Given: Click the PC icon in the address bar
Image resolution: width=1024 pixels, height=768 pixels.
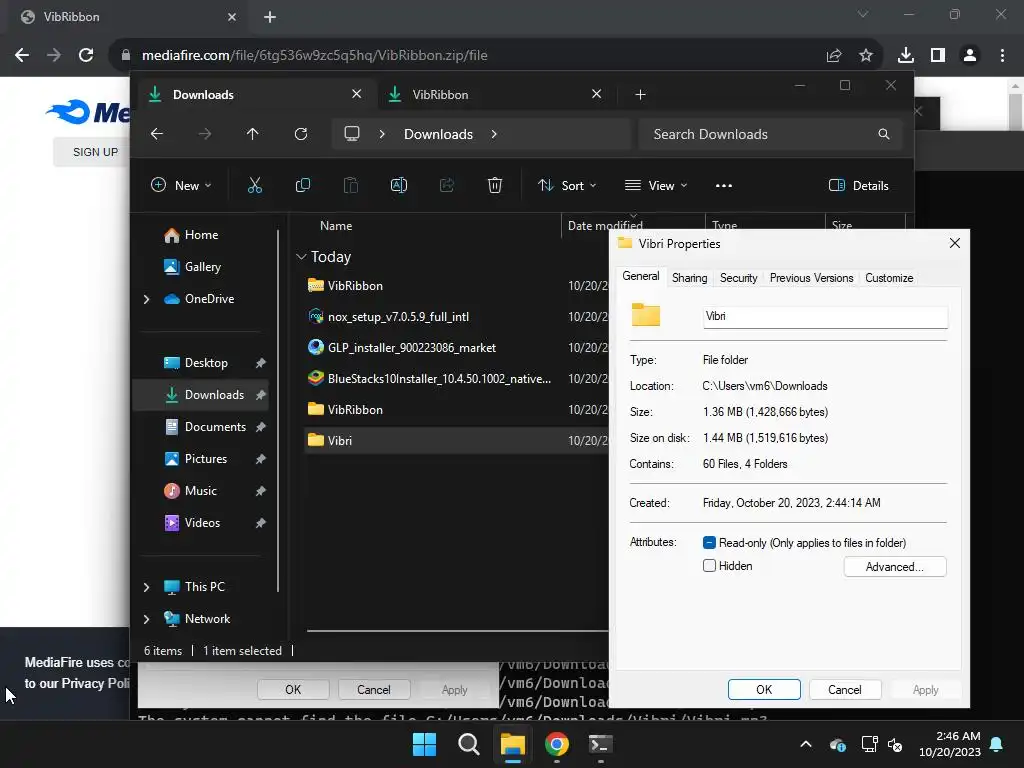Looking at the screenshot, I should point(352,134).
